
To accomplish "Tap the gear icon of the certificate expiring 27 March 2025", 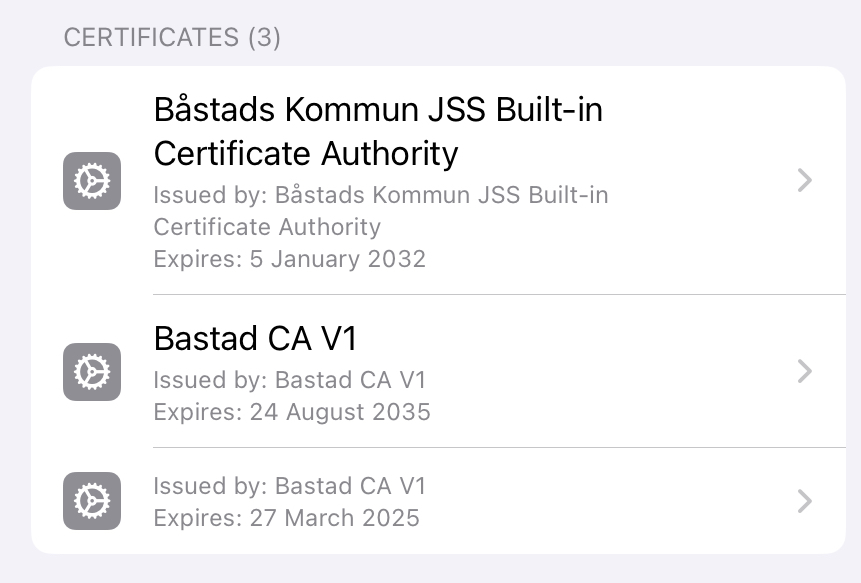I will coord(92,501).
